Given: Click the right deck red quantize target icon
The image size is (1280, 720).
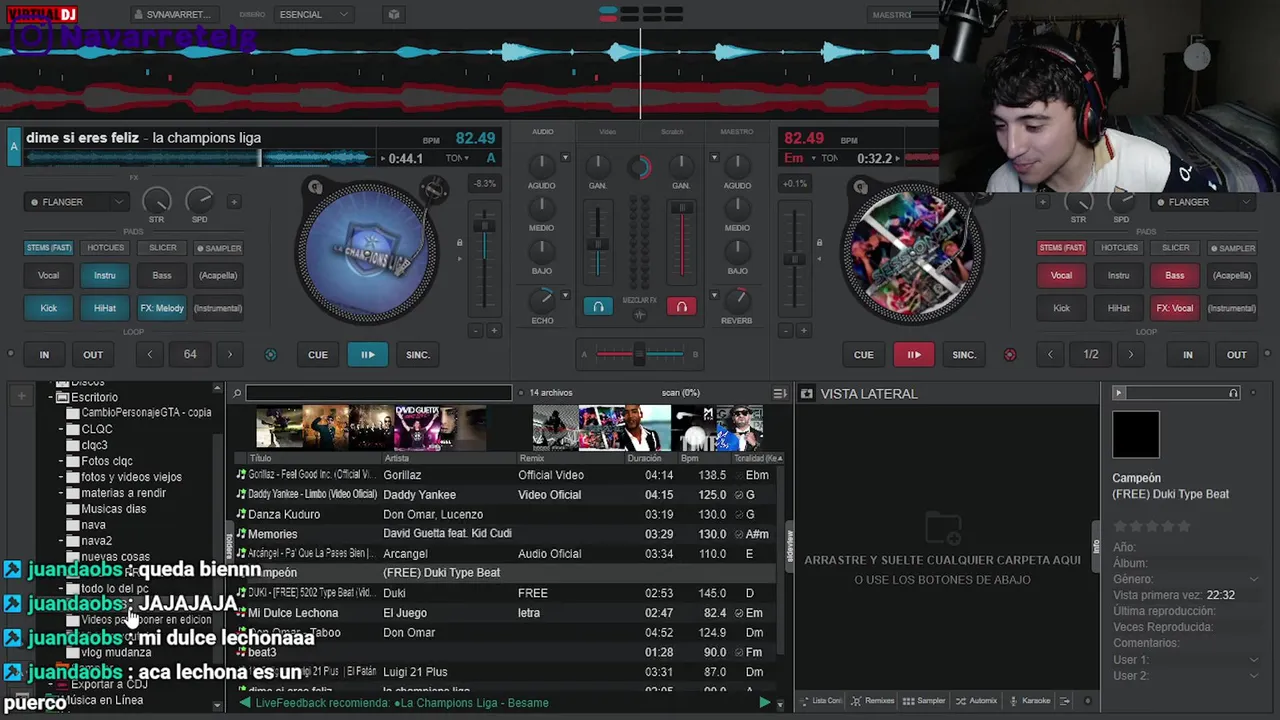Looking at the screenshot, I should pyautogui.click(x=1009, y=355).
